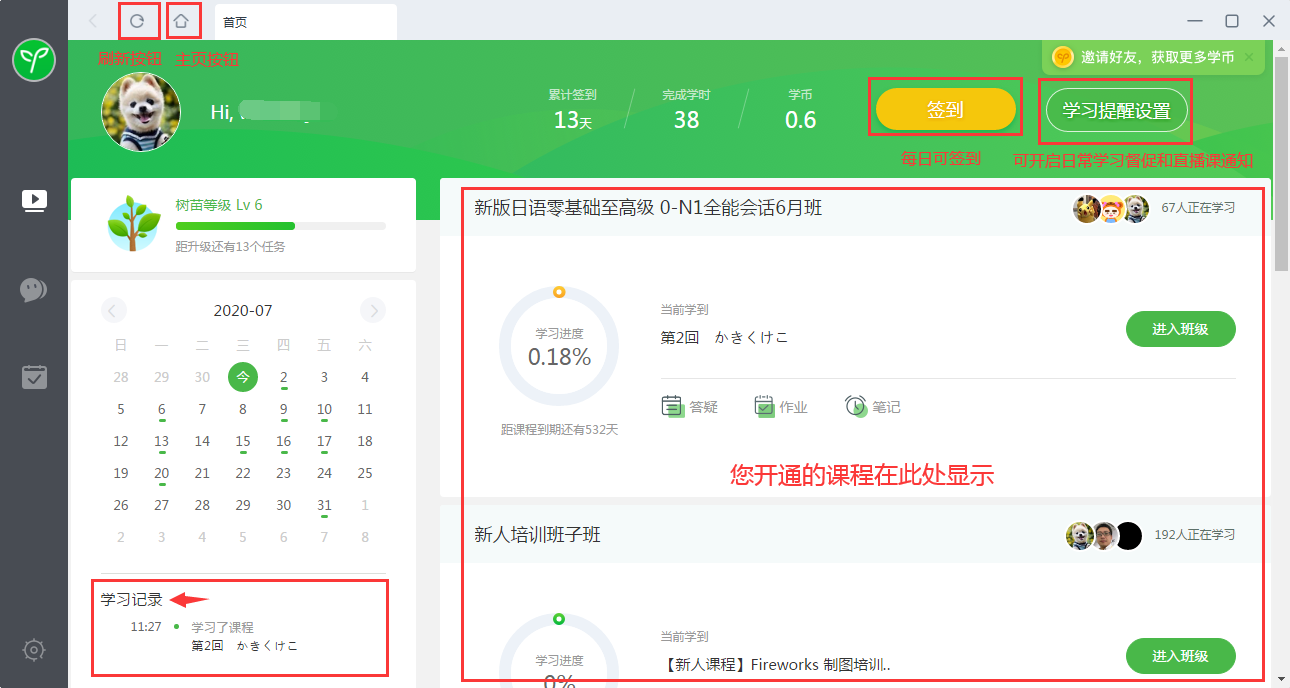Click the user profile avatar

[x=141, y=112]
